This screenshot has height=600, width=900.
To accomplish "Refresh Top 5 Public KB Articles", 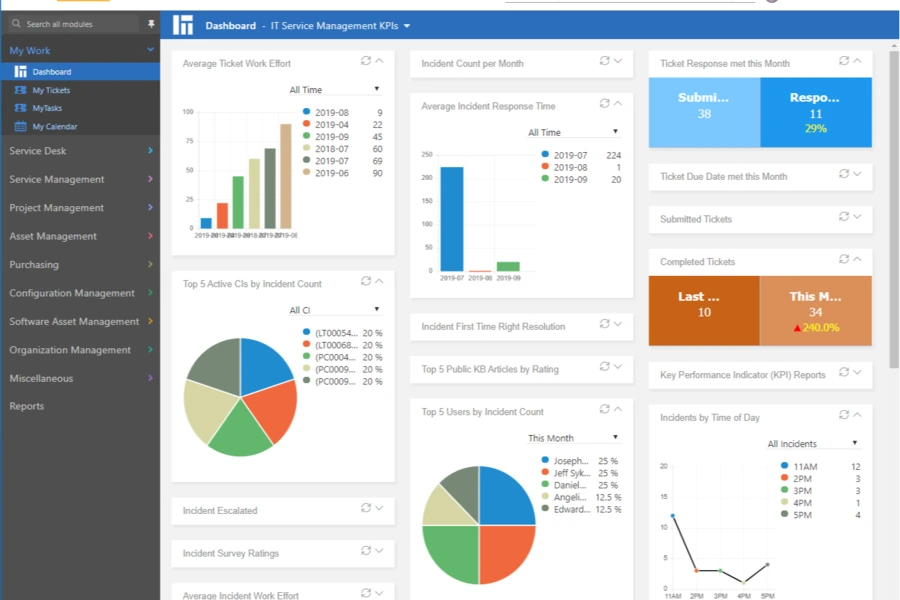I will pyautogui.click(x=604, y=366).
